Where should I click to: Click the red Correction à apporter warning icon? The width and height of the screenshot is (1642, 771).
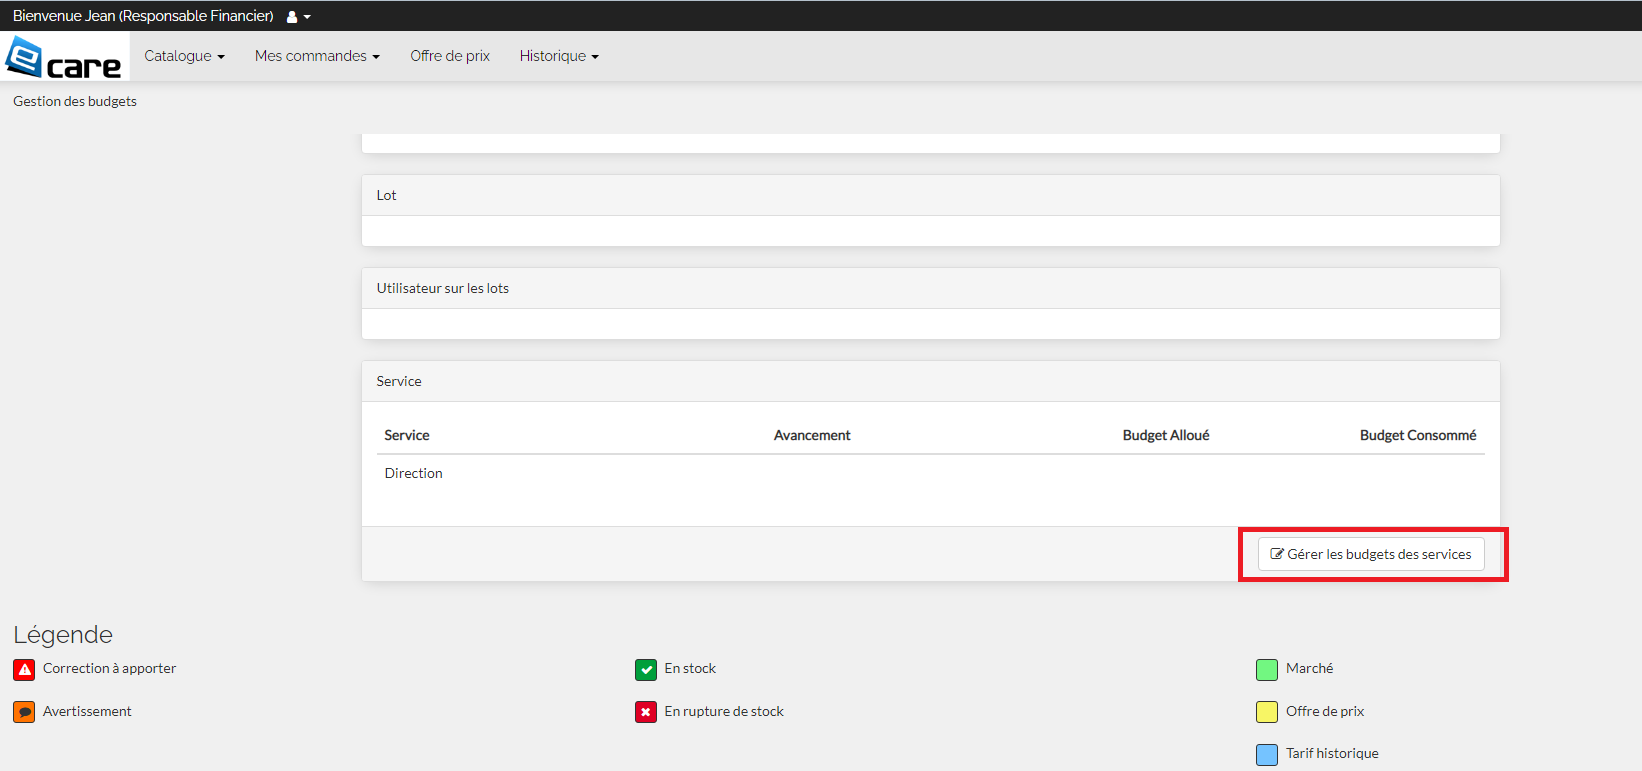[25, 669]
